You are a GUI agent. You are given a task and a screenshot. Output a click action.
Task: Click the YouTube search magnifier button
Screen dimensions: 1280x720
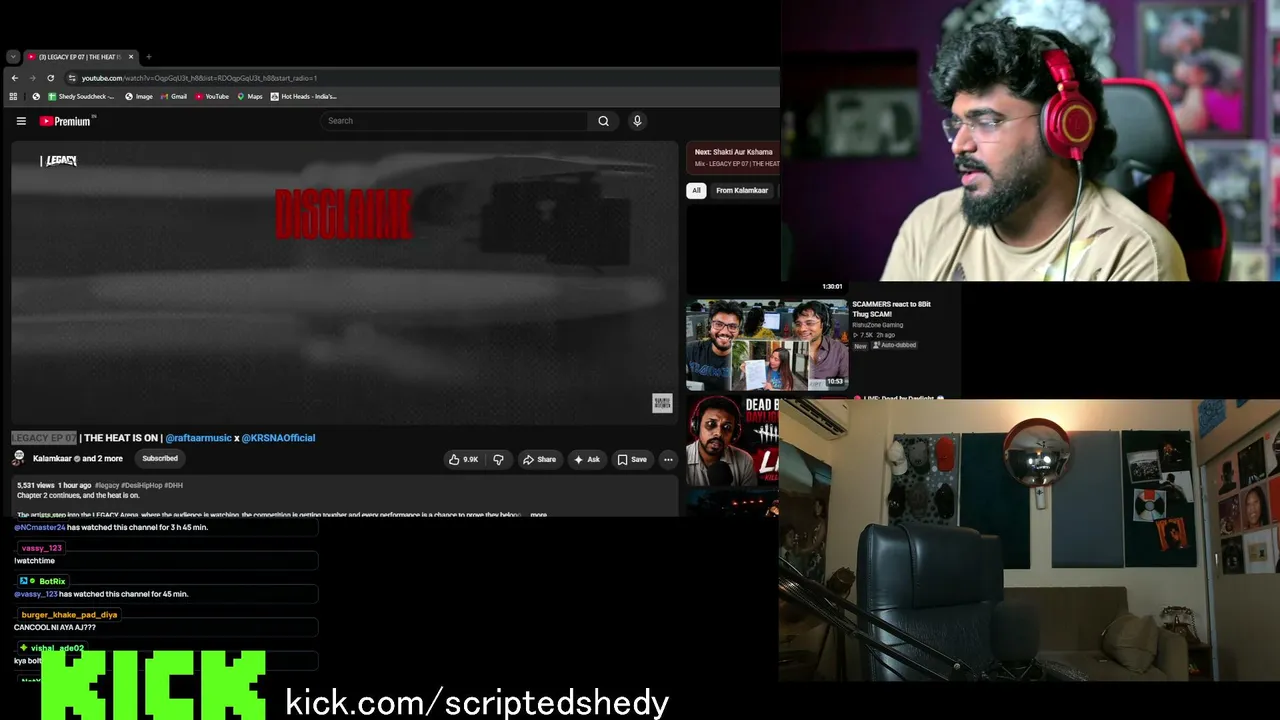pos(603,121)
